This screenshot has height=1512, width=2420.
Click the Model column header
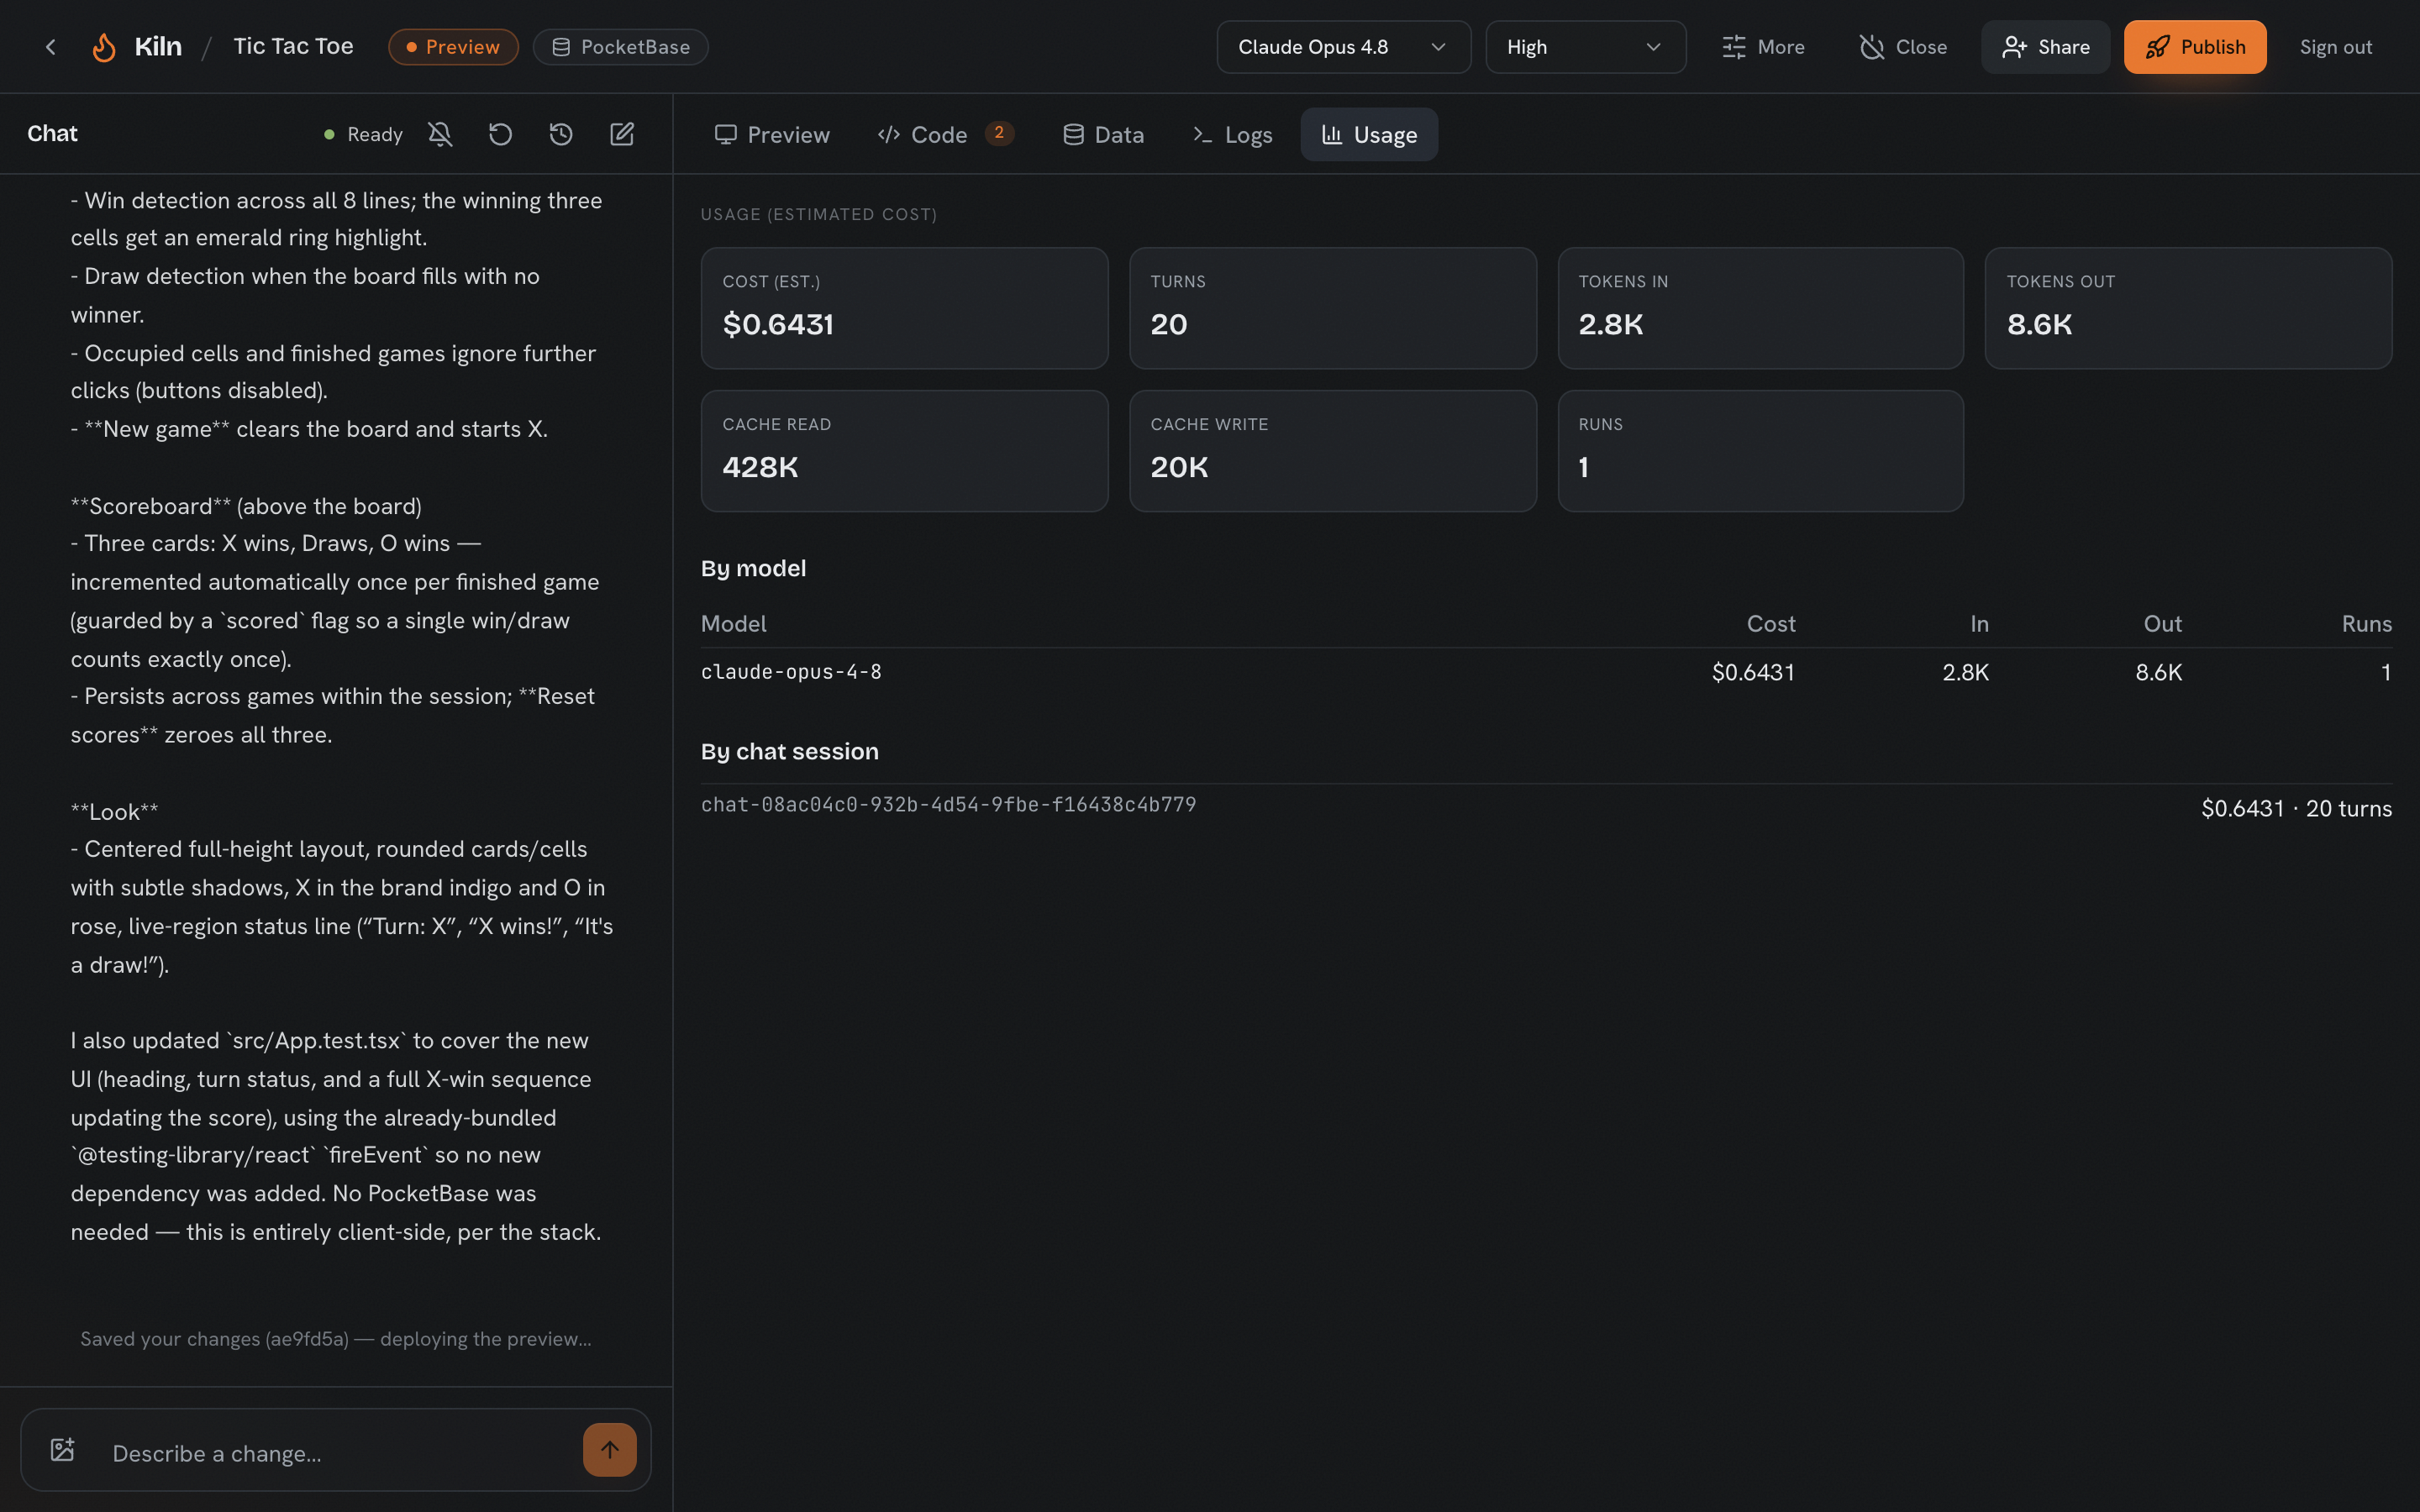733,624
